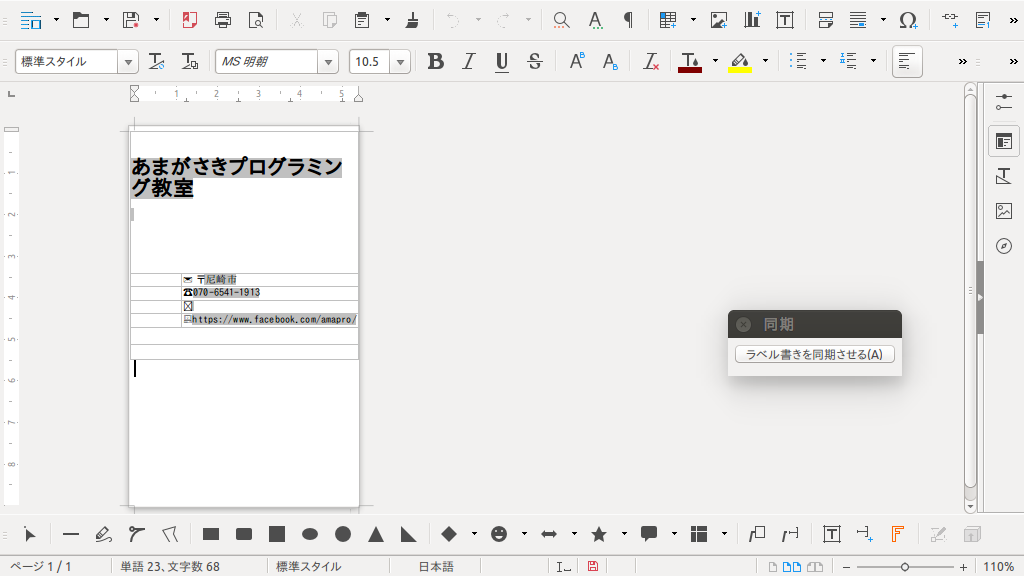Select the Rectangle shape tool
Image resolution: width=1024 pixels, height=576 pixels.
tap(211, 535)
